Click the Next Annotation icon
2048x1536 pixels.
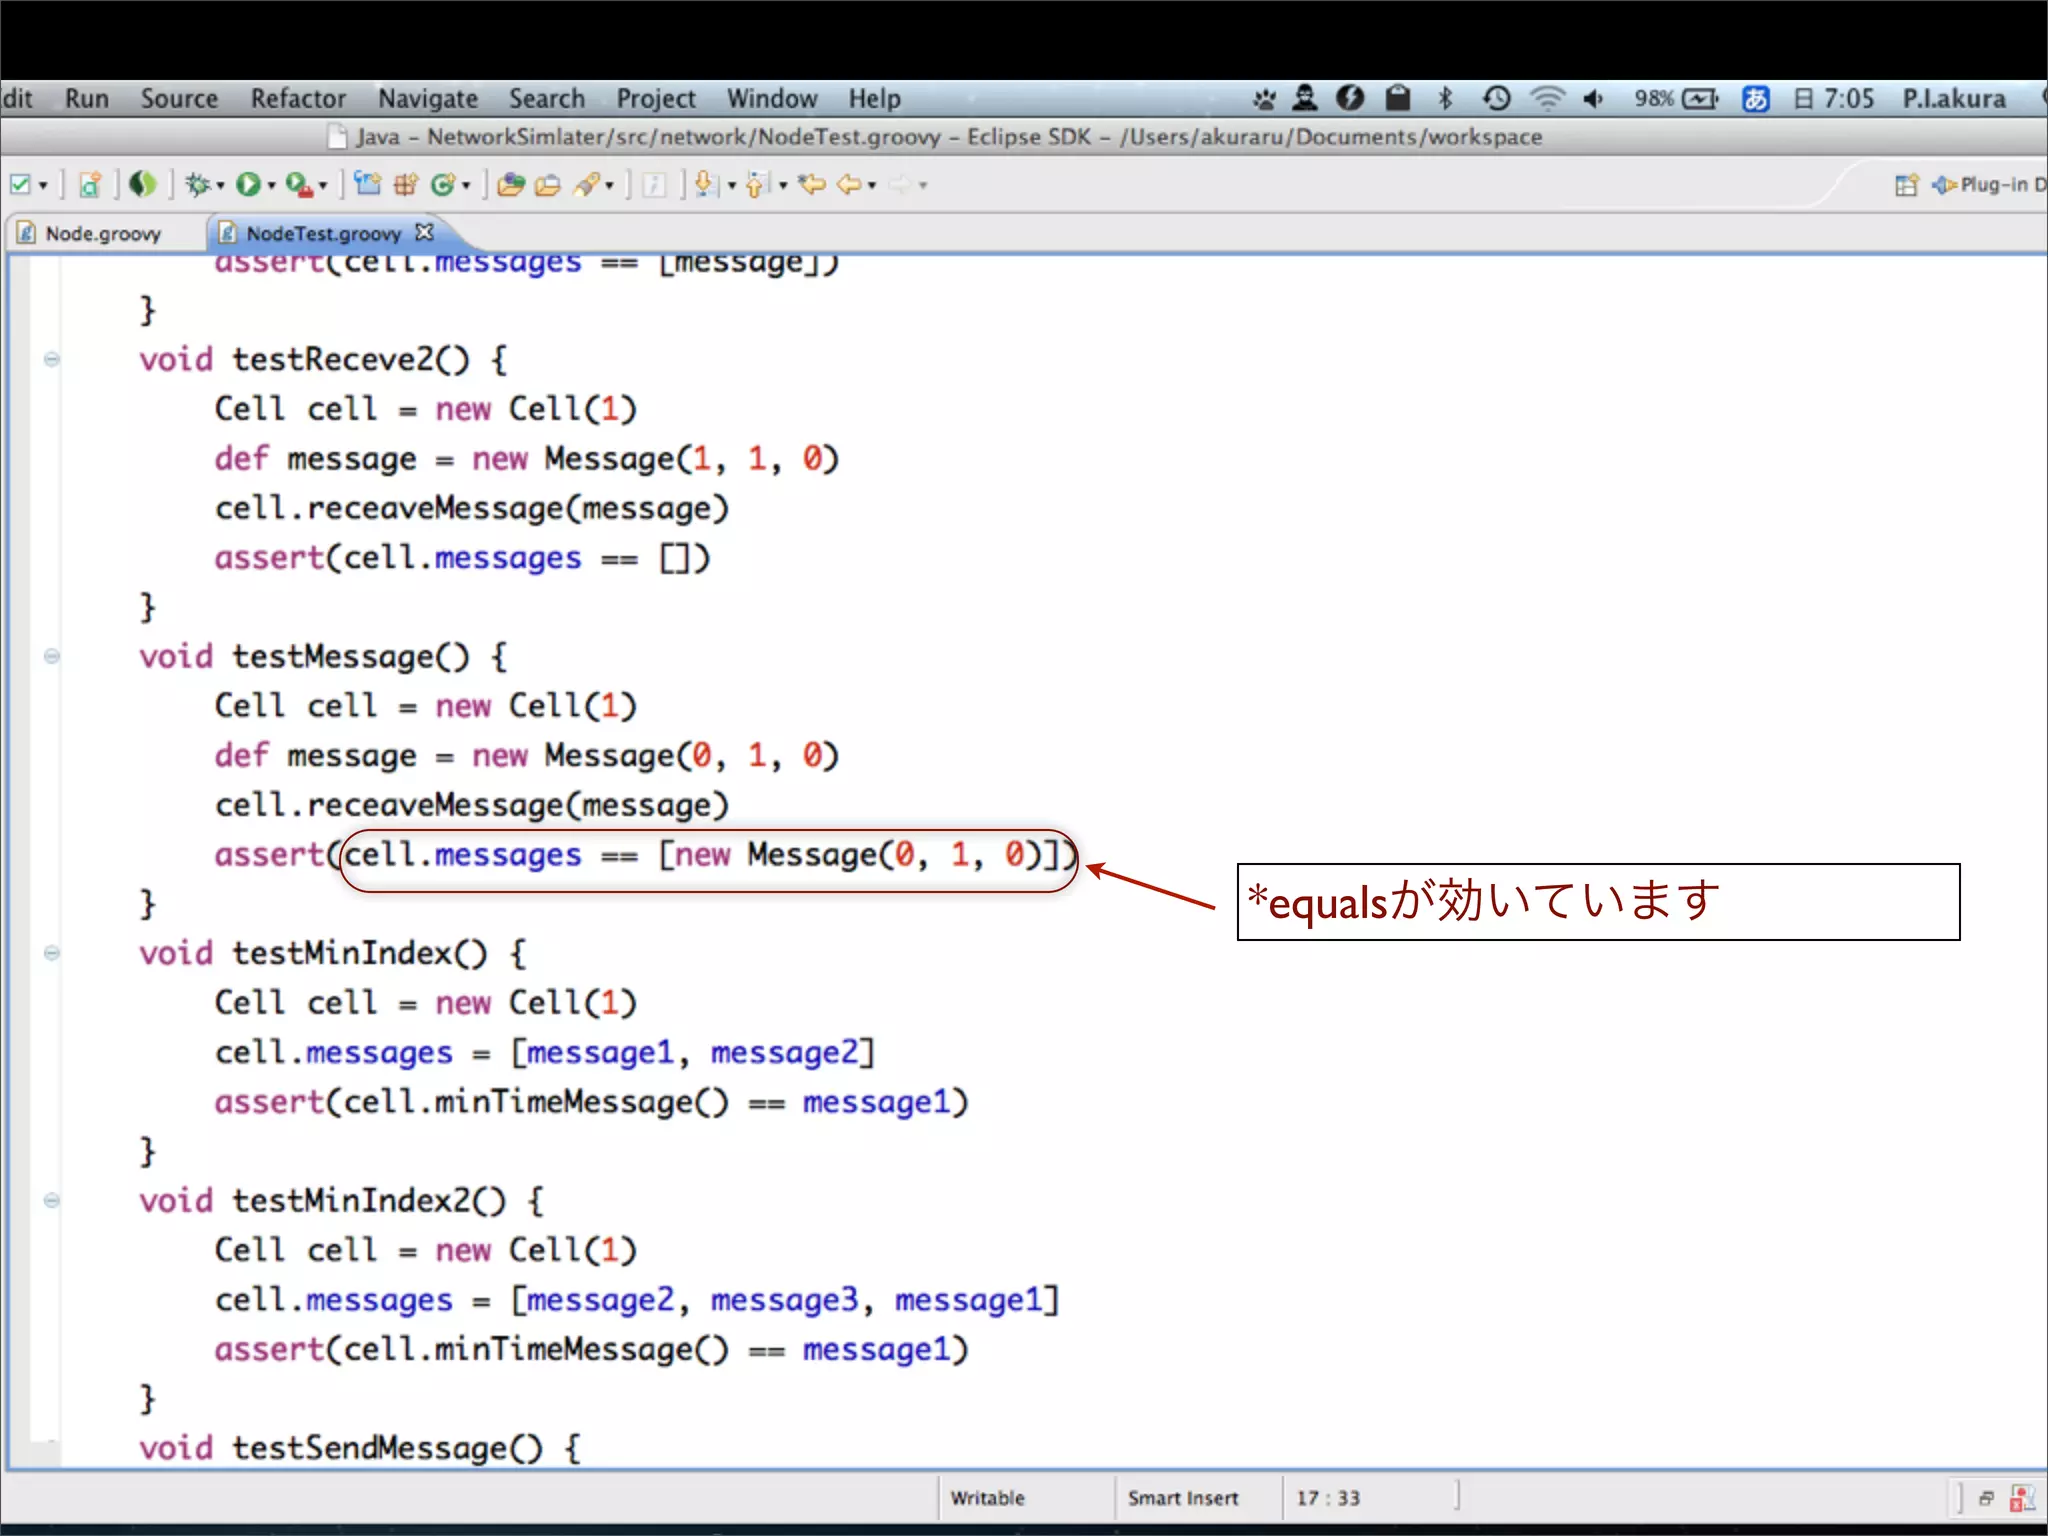[705, 185]
